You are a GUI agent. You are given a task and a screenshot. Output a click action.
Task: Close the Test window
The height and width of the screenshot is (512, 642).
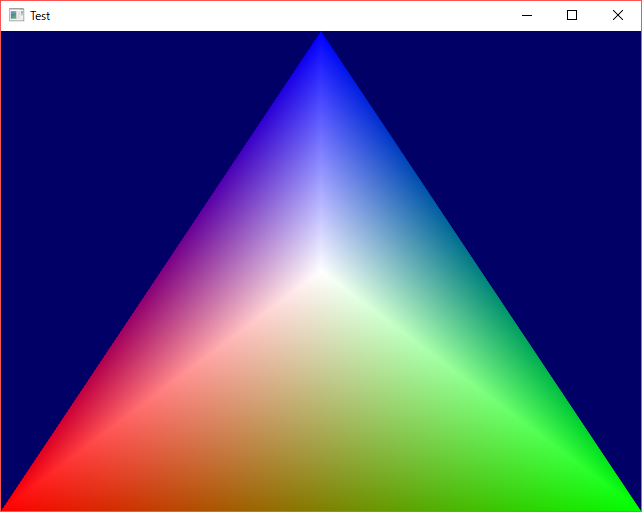pos(618,15)
